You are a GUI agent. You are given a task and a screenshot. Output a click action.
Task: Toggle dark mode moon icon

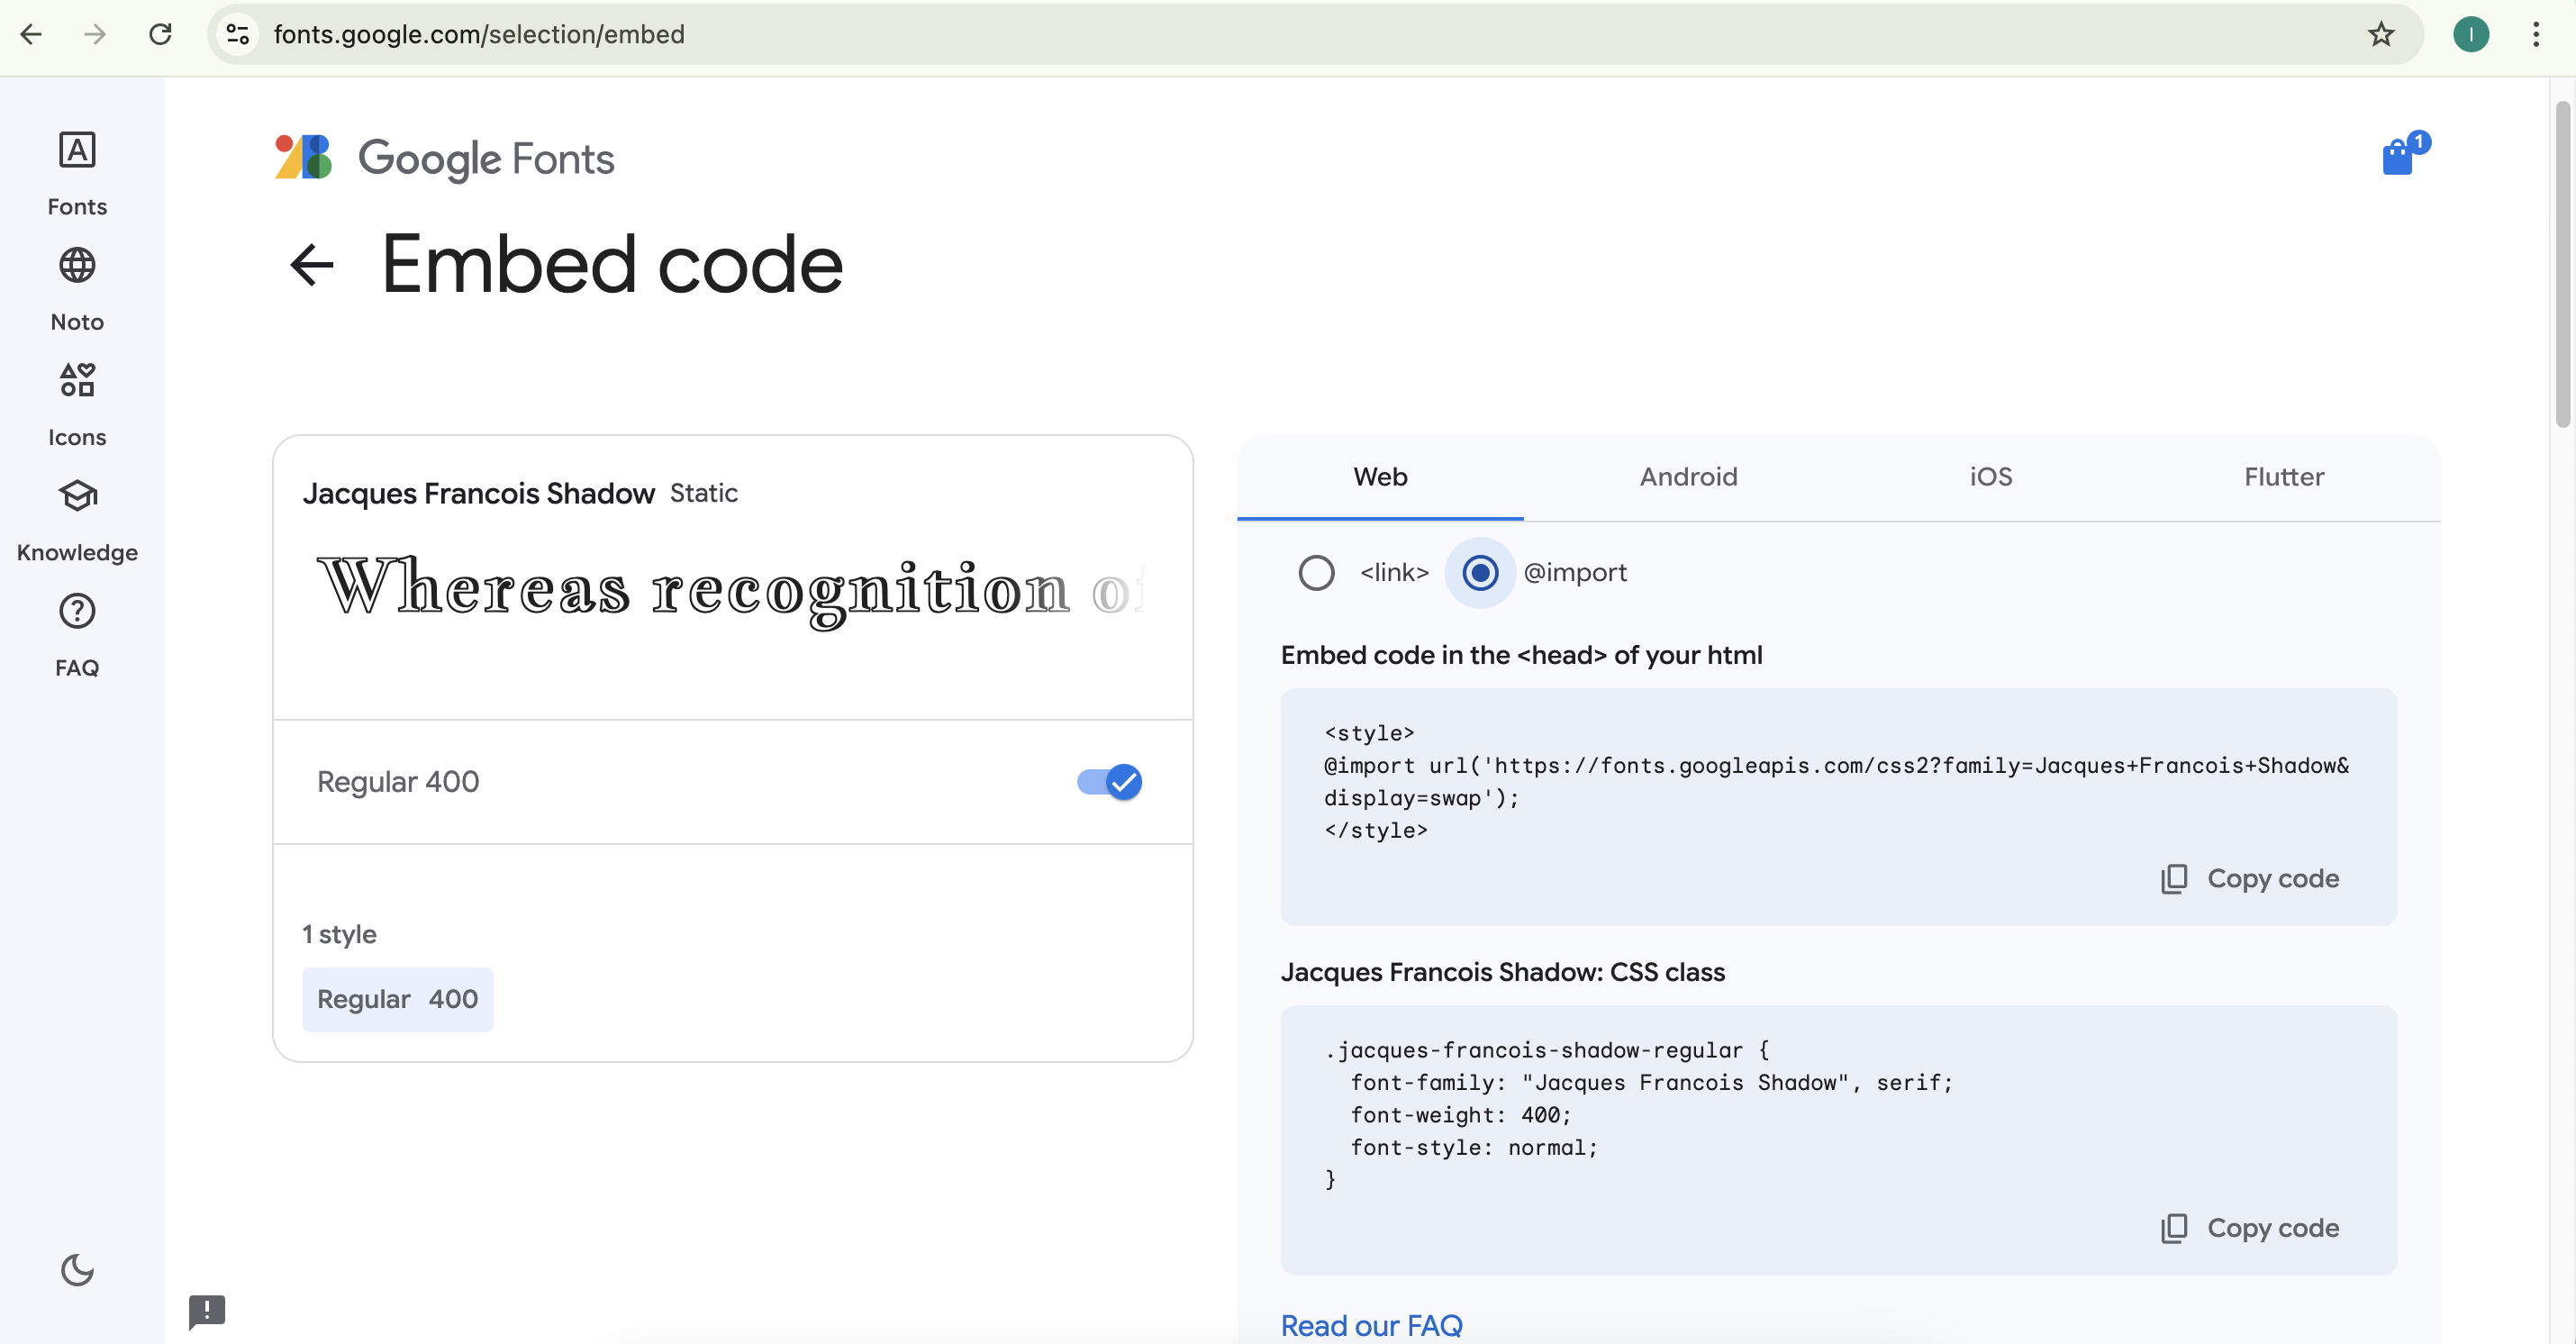coord(77,1270)
